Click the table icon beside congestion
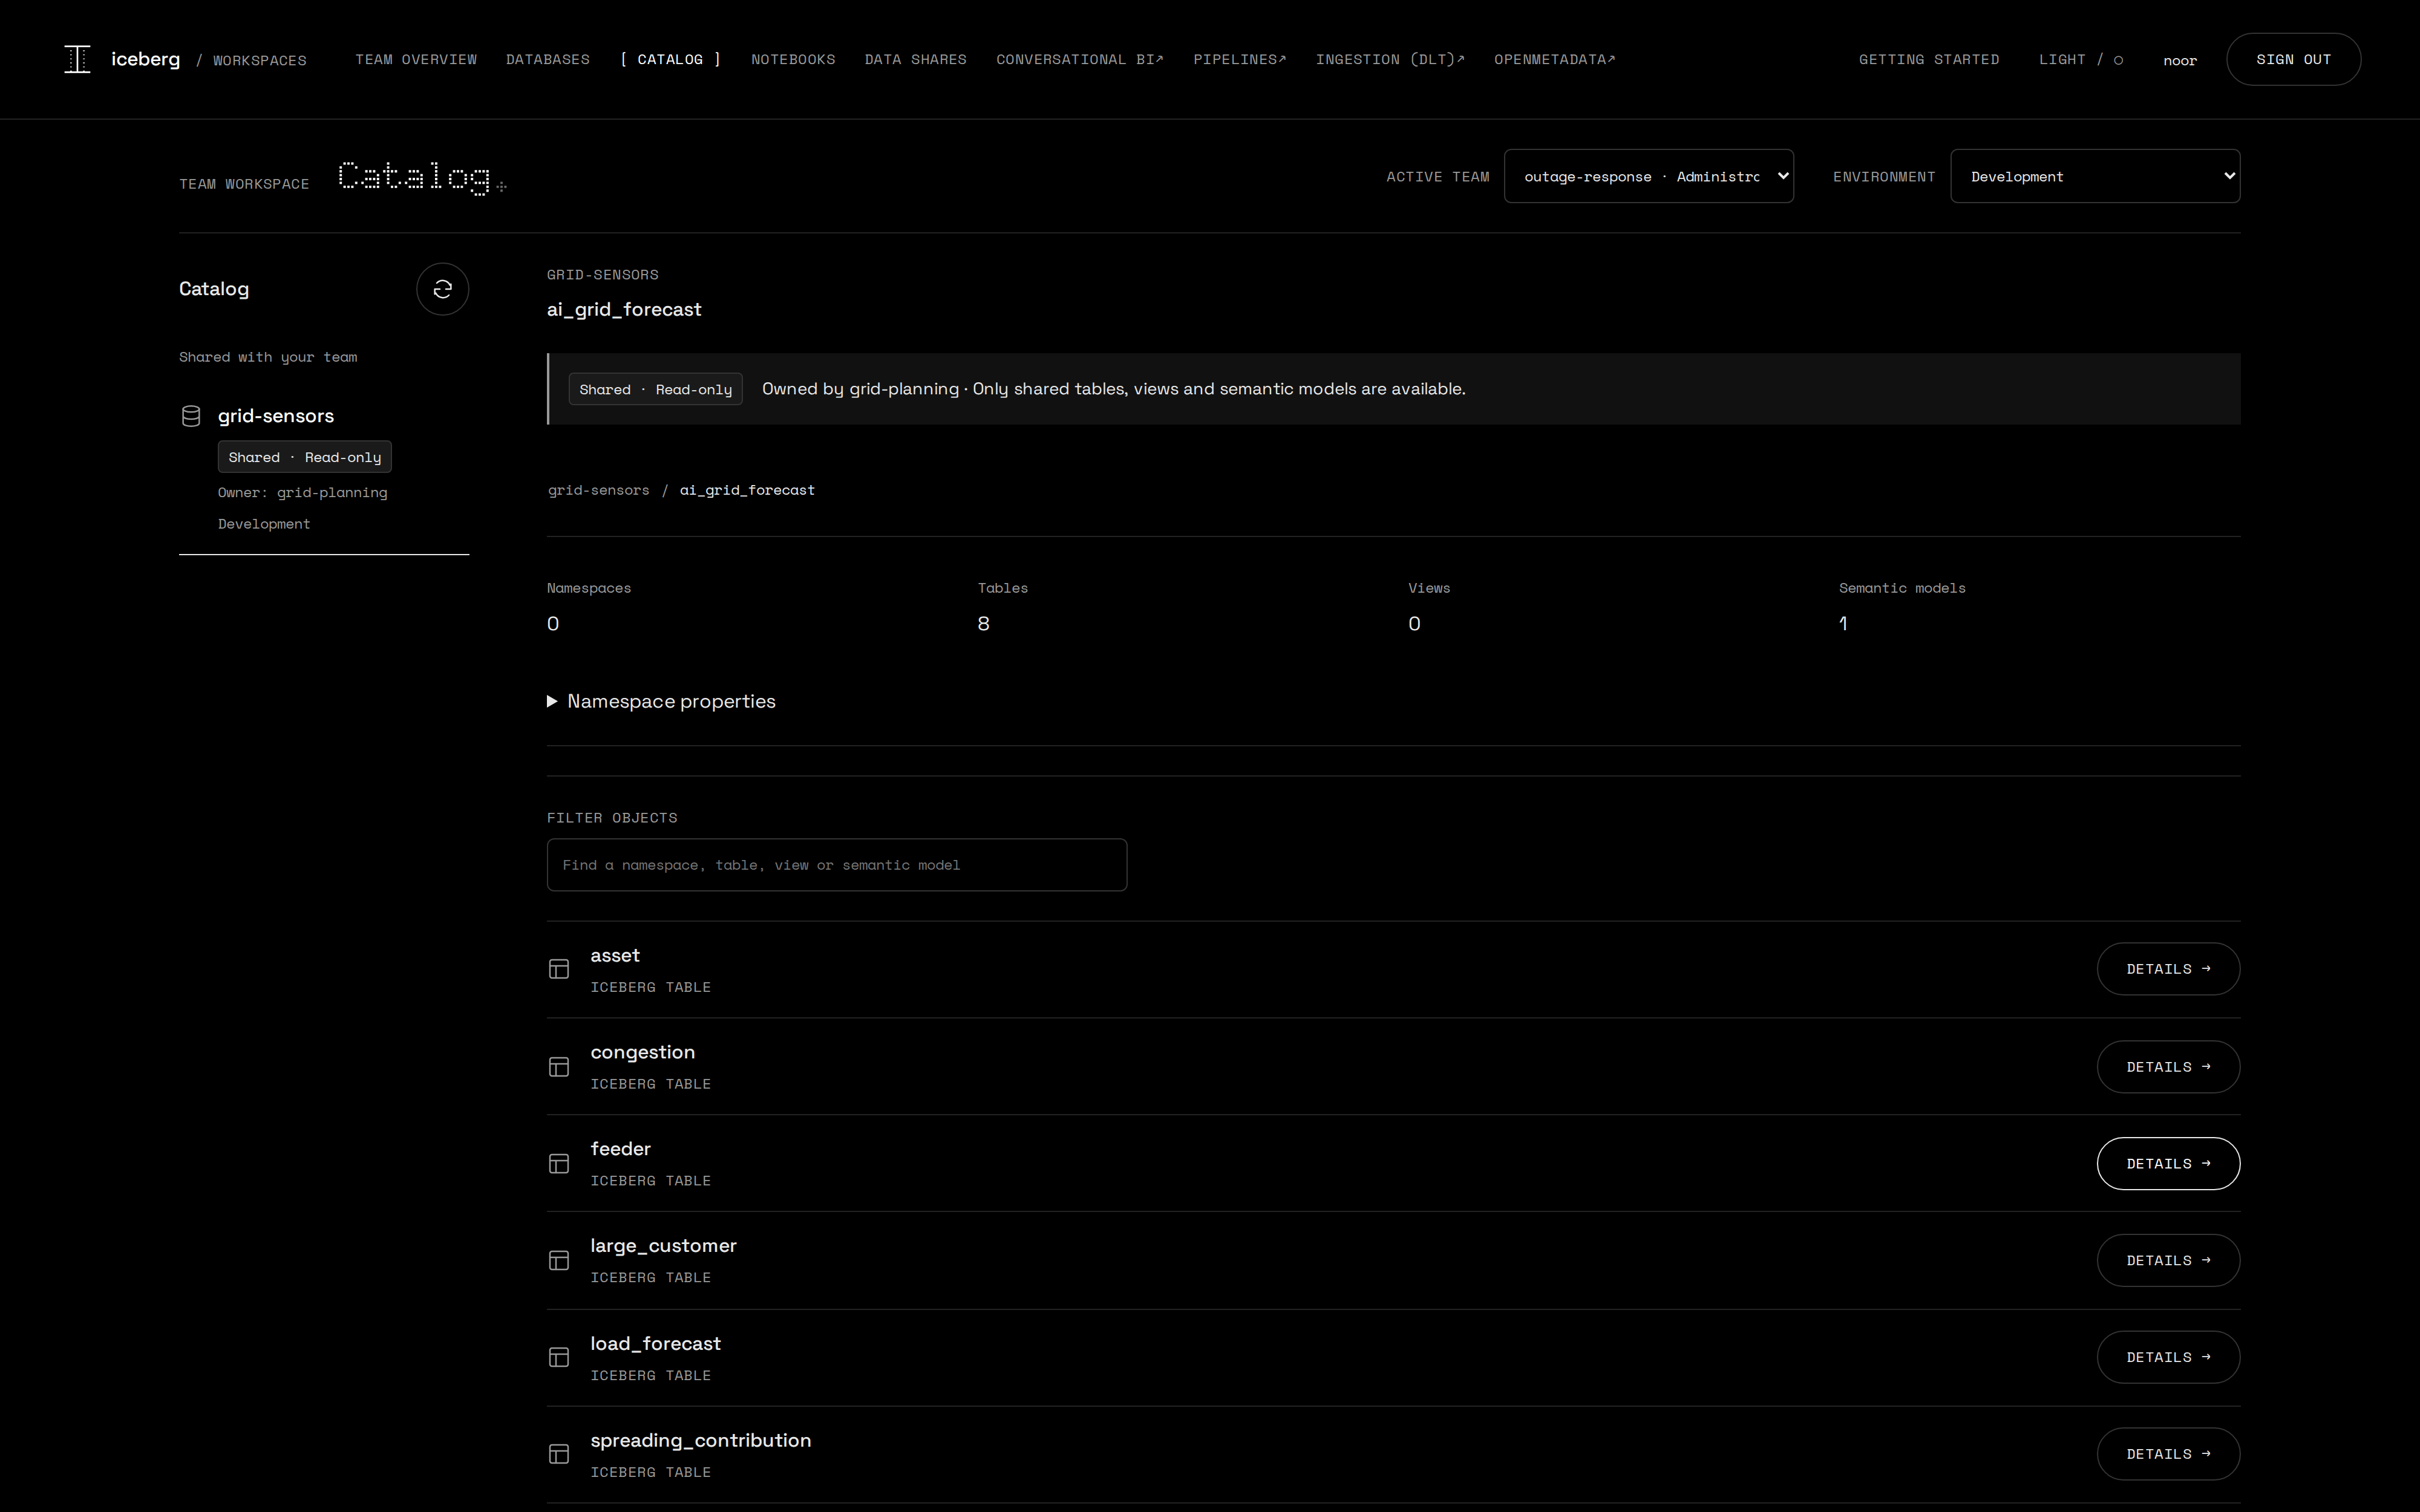 point(559,1067)
